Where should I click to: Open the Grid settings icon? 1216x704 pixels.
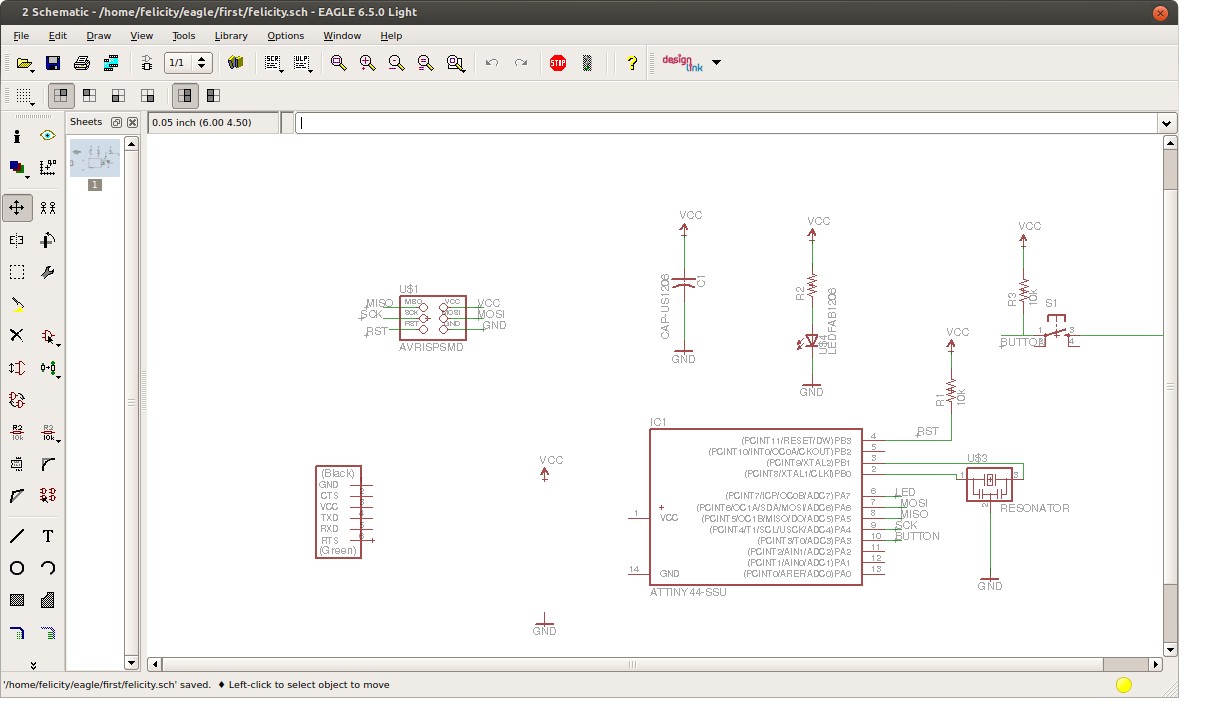25,96
